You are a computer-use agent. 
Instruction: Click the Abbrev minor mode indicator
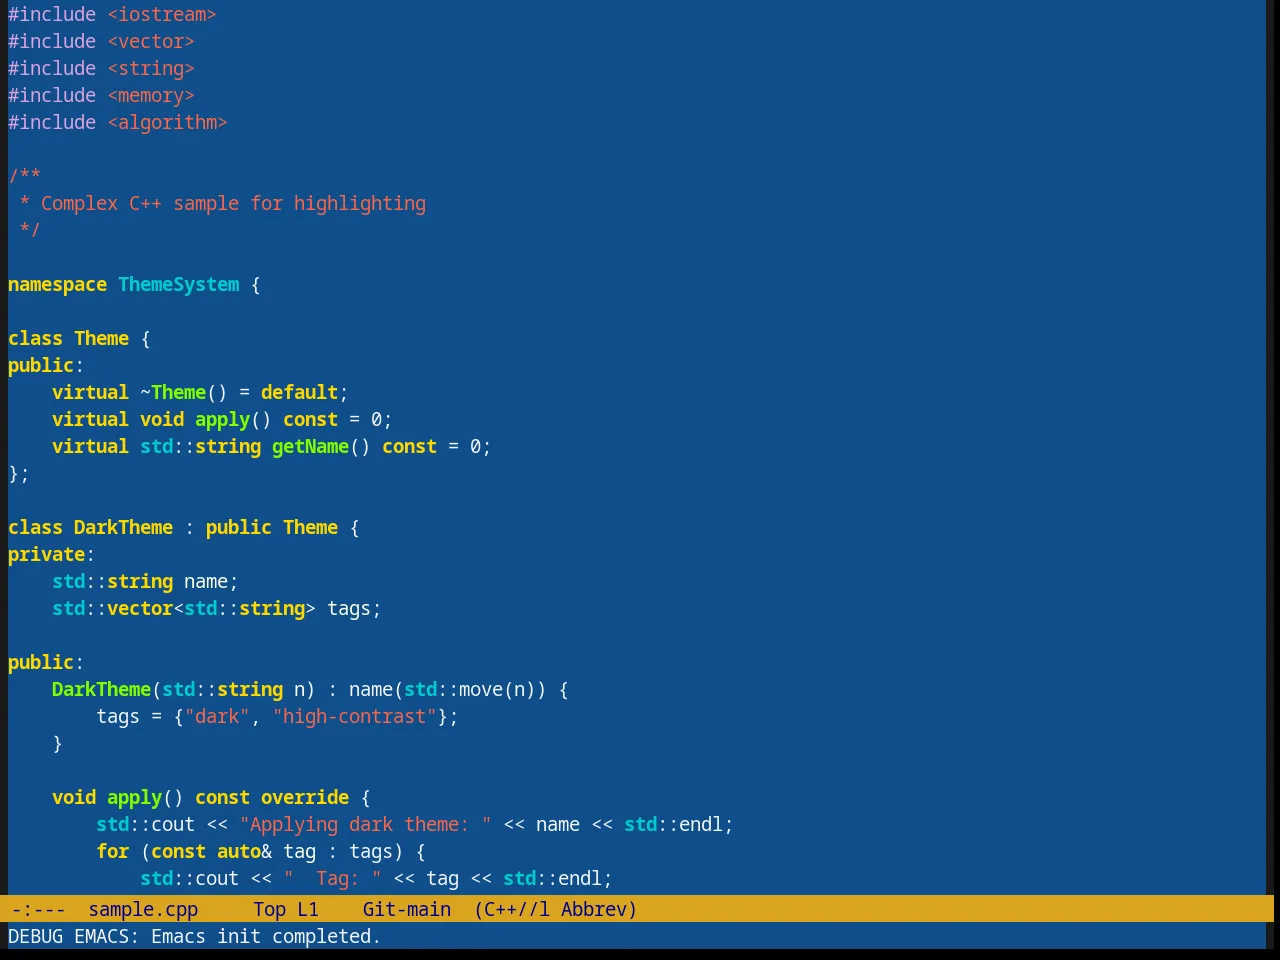pyautogui.click(x=599, y=909)
